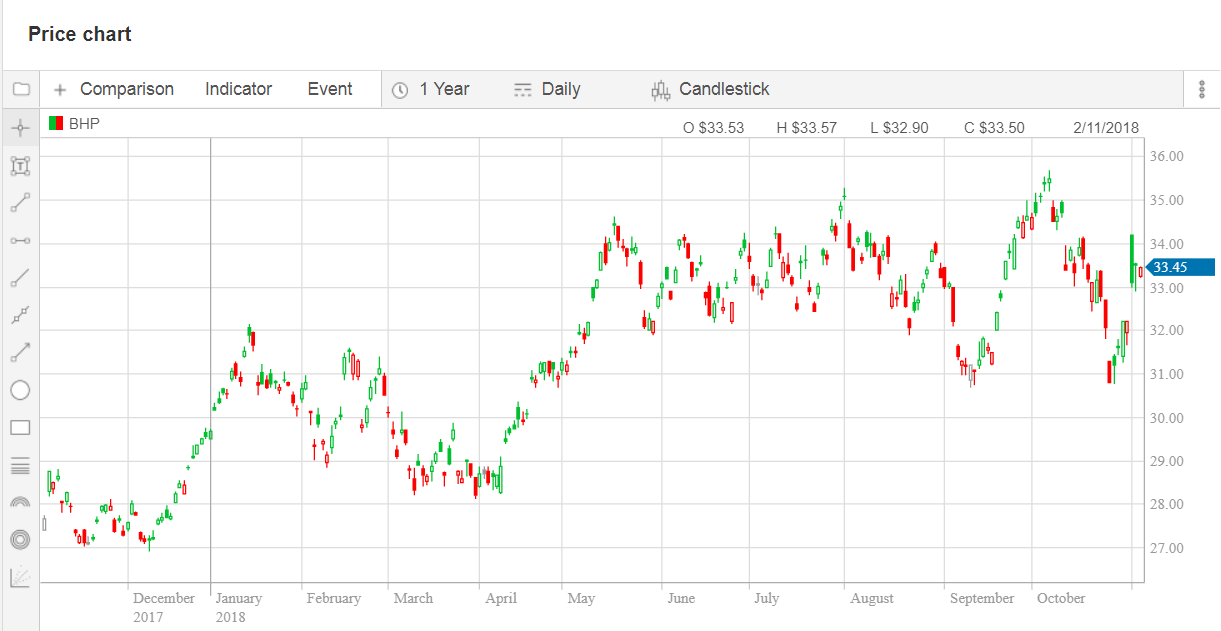Open the 1 Year range dropdown

point(431,89)
